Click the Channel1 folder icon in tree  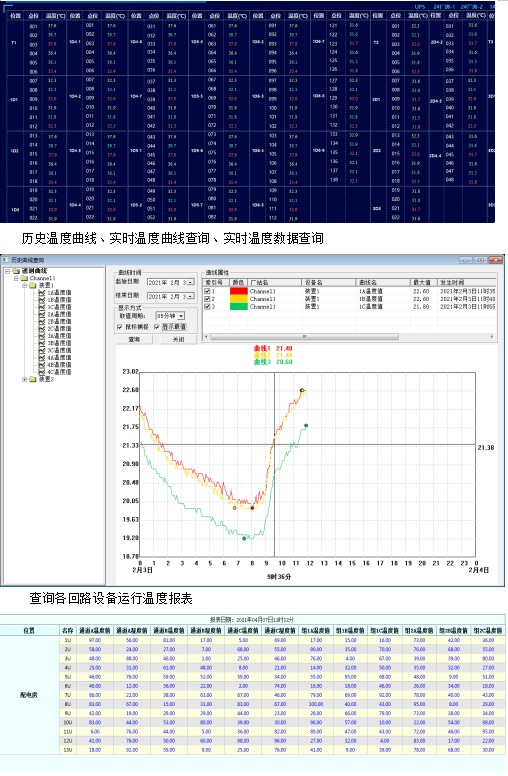24,278
